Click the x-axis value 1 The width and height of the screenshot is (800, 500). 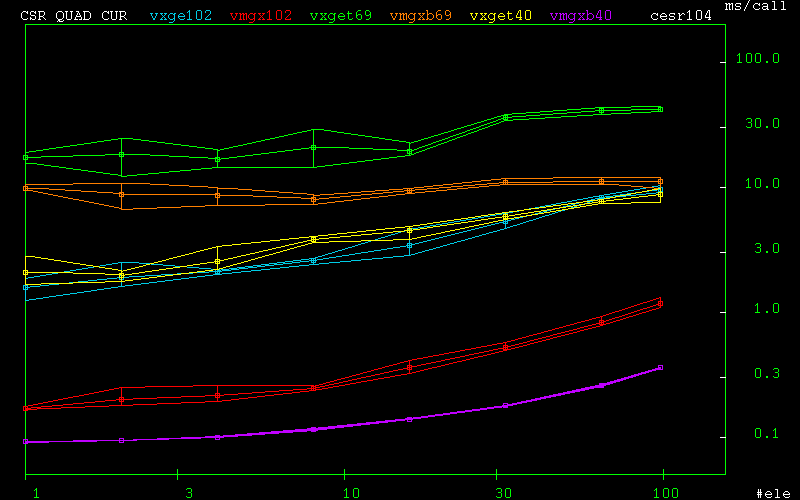(x=36, y=493)
